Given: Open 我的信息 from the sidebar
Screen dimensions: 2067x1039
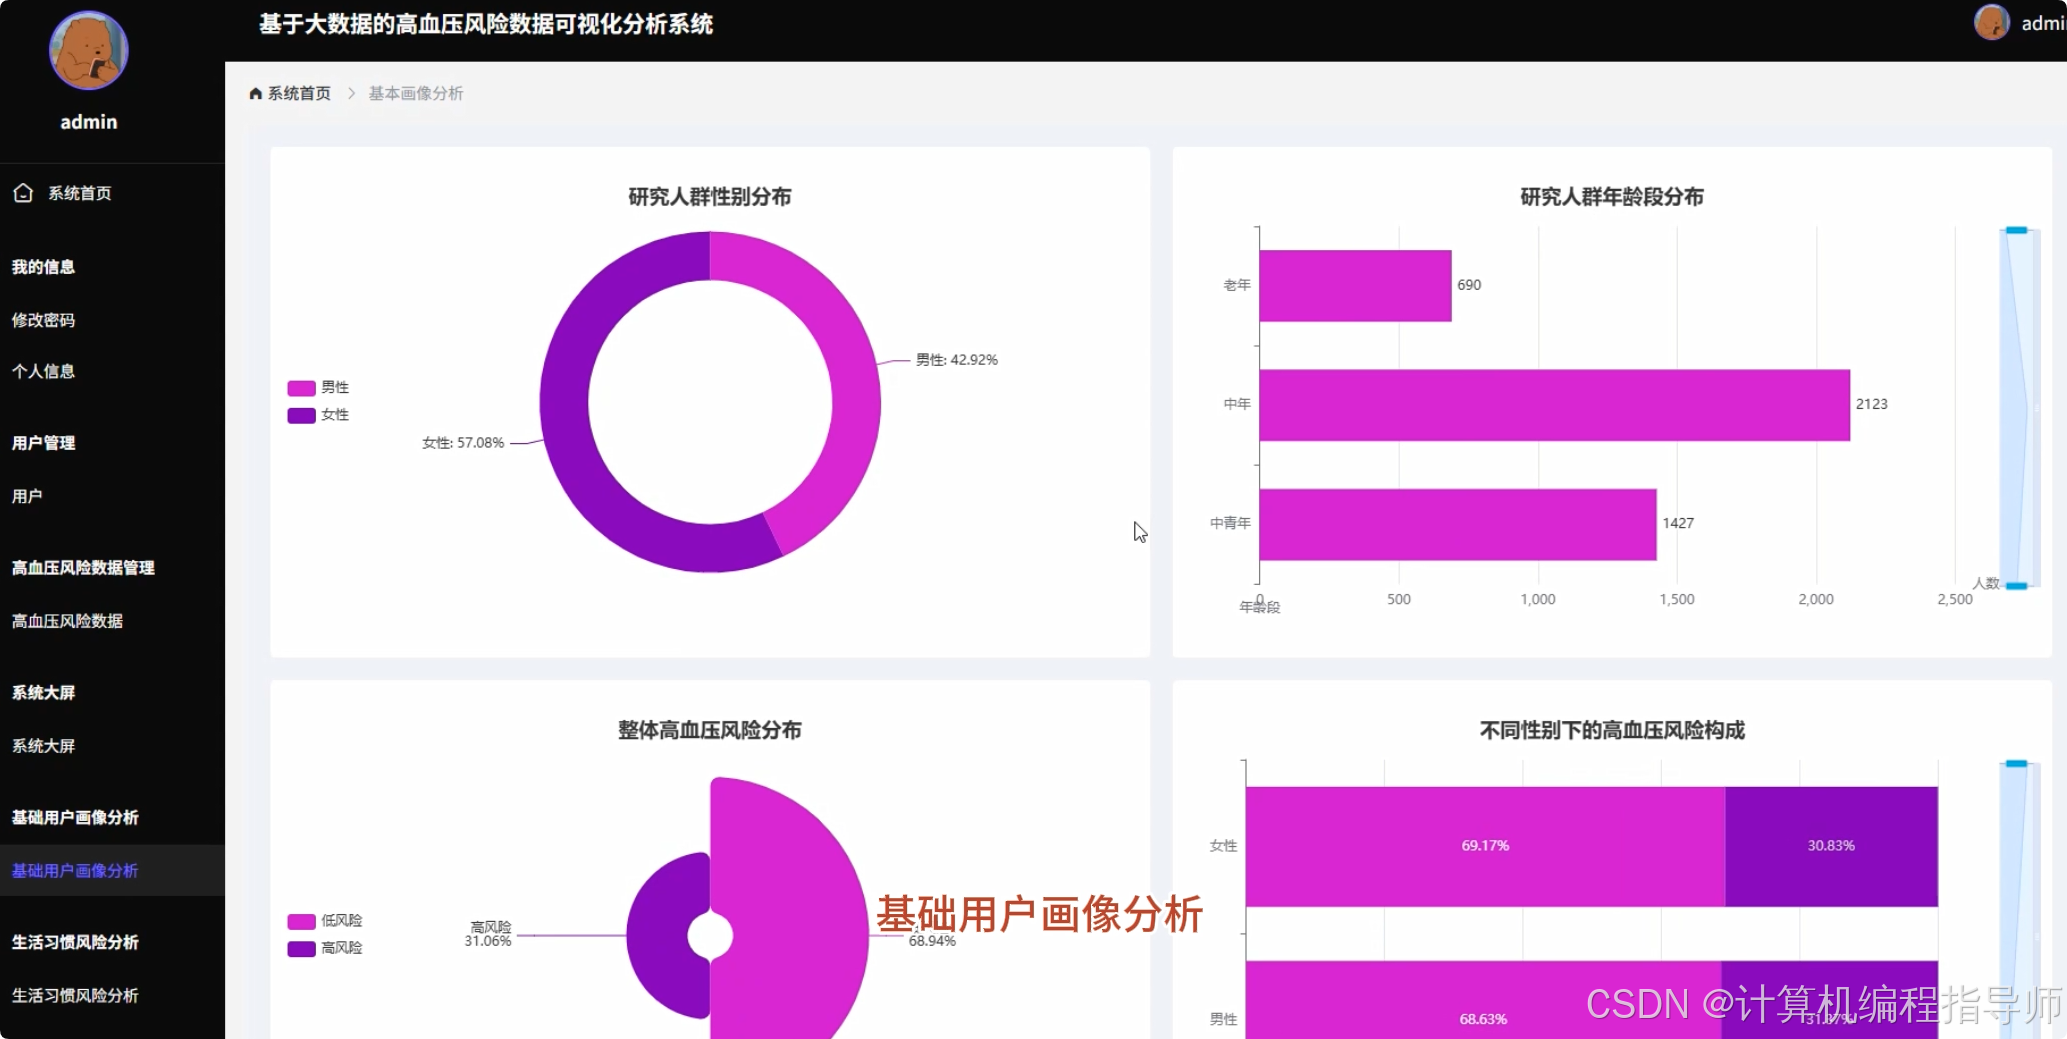Looking at the screenshot, I should 44,267.
